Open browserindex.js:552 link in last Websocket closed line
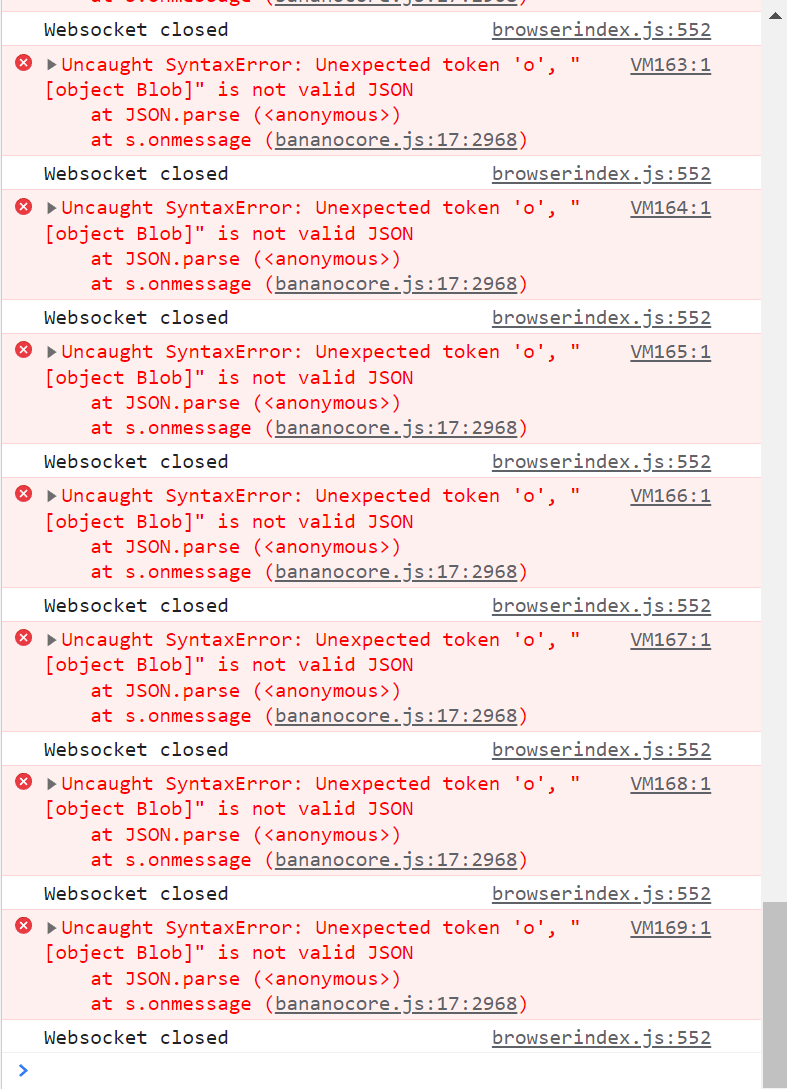The width and height of the screenshot is (787, 1089). tap(601, 1038)
